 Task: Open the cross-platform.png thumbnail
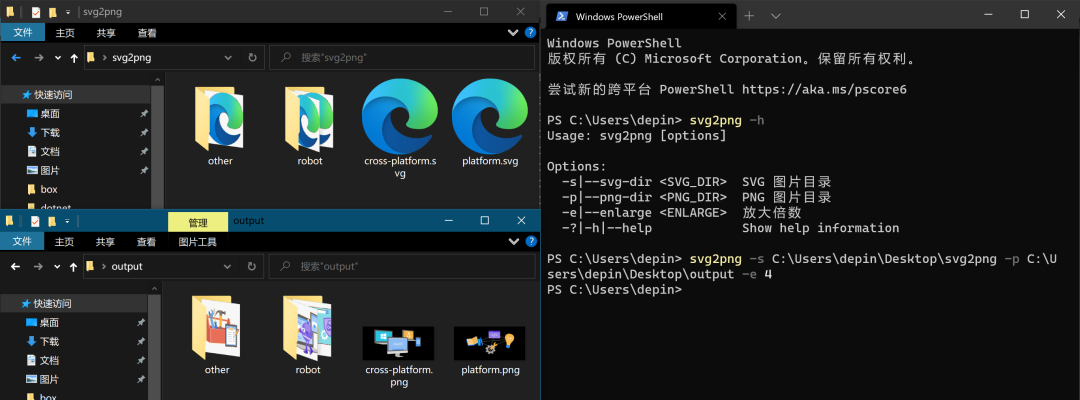coord(398,342)
